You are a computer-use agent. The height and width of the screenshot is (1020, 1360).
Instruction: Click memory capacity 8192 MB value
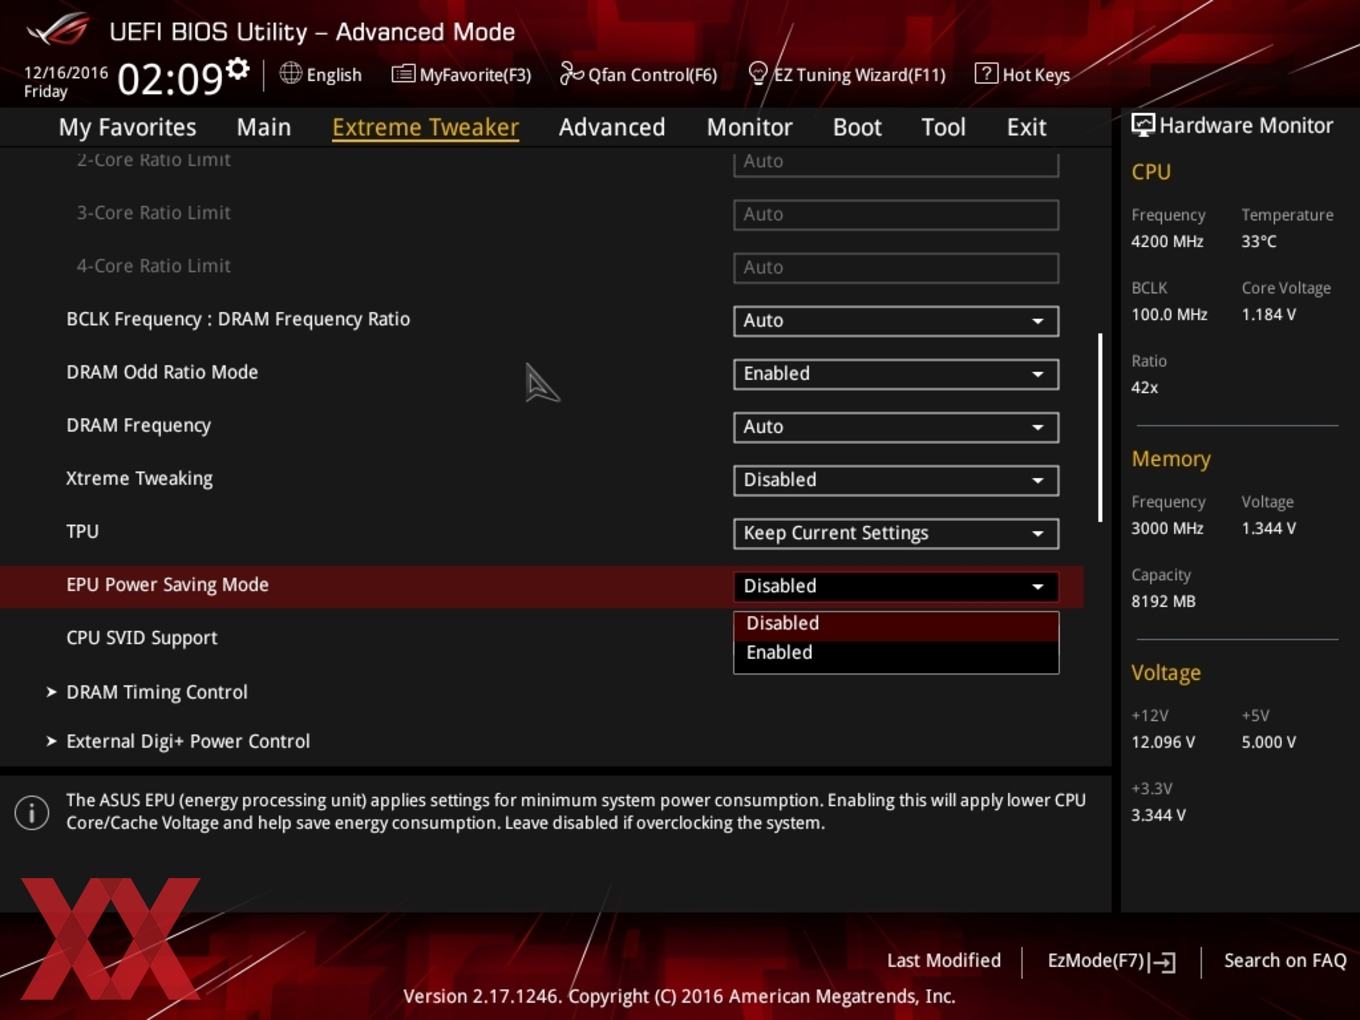[x=1163, y=601]
